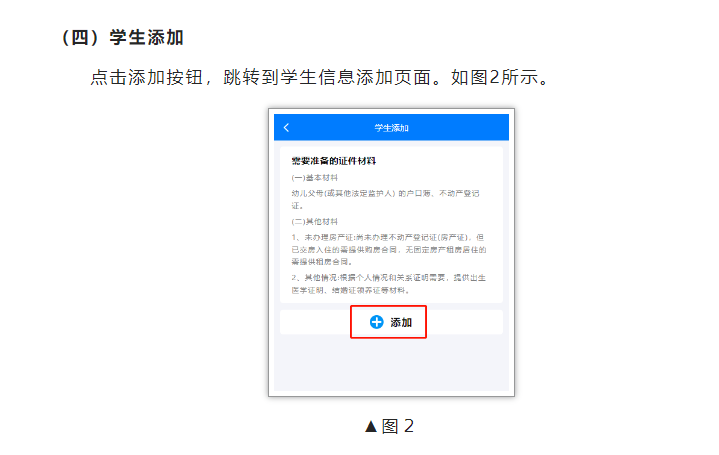
Task: Click item 1 未办理房产证 paragraph
Action: point(389,250)
